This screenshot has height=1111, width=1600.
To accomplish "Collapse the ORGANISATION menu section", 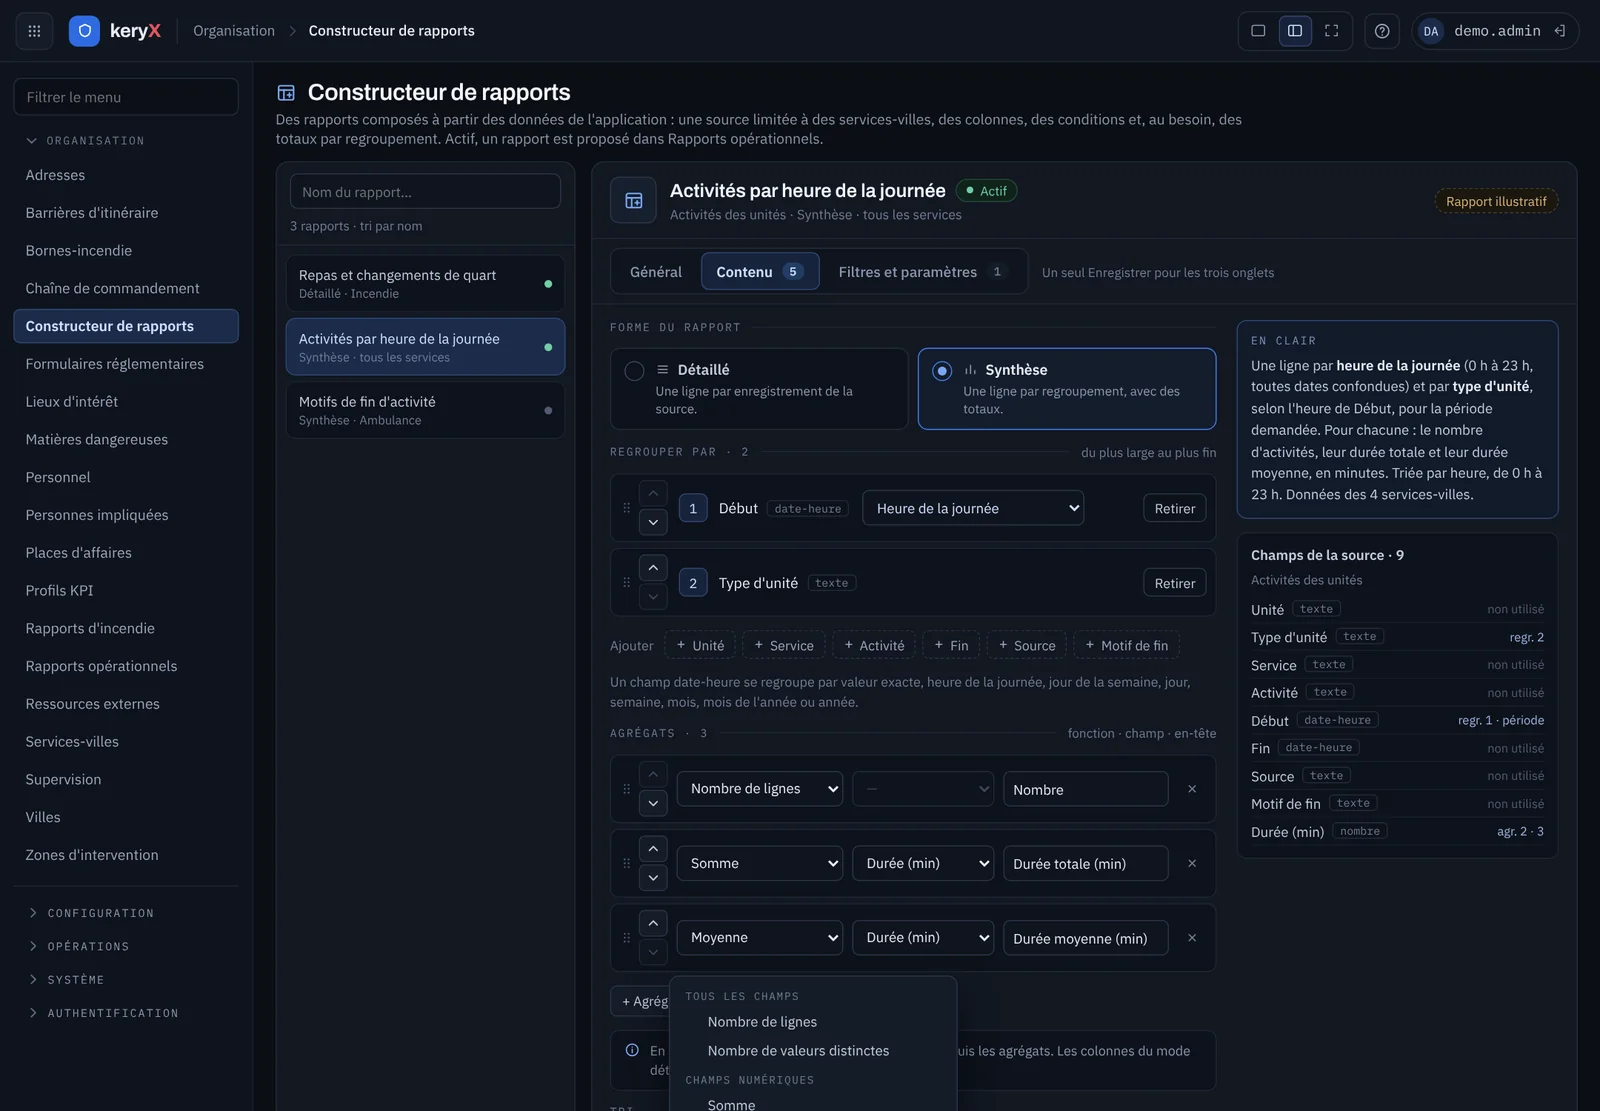I will click(x=85, y=141).
